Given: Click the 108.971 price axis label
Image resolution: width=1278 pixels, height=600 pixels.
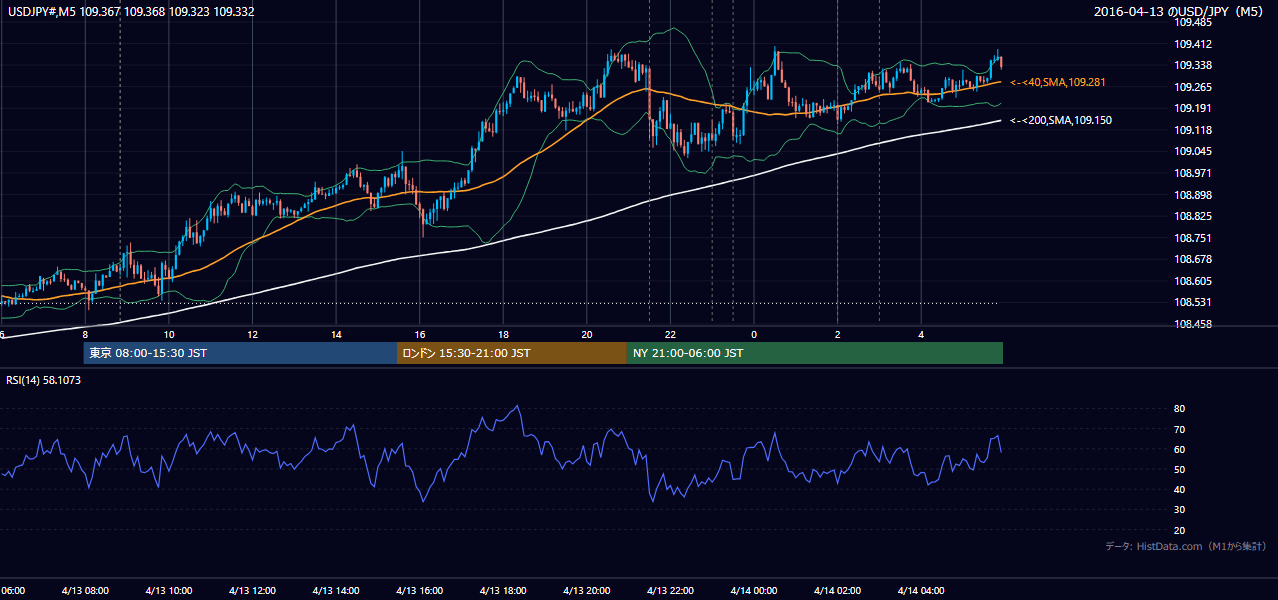Looking at the screenshot, I should tap(1193, 173).
